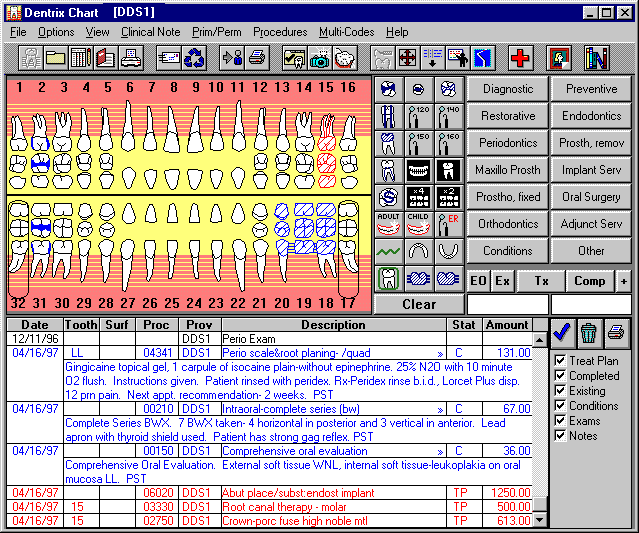This screenshot has width=639, height=533.
Task: Select the ADULT prophylaxis button
Action: (x=388, y=224)
